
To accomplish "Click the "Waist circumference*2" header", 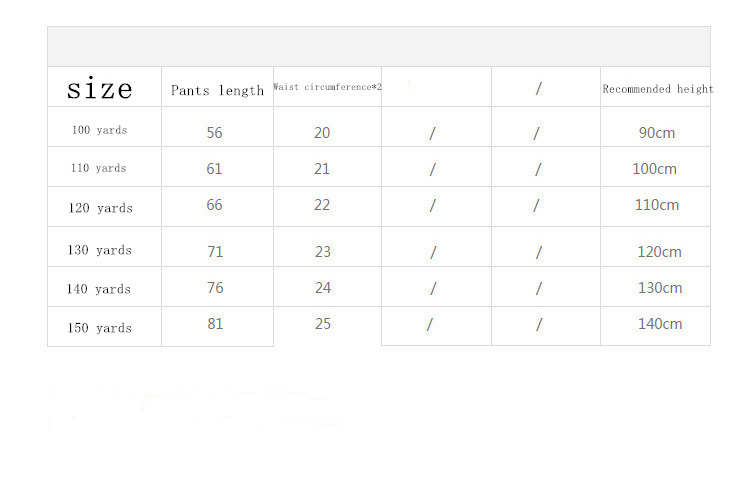I will [327, 87].
